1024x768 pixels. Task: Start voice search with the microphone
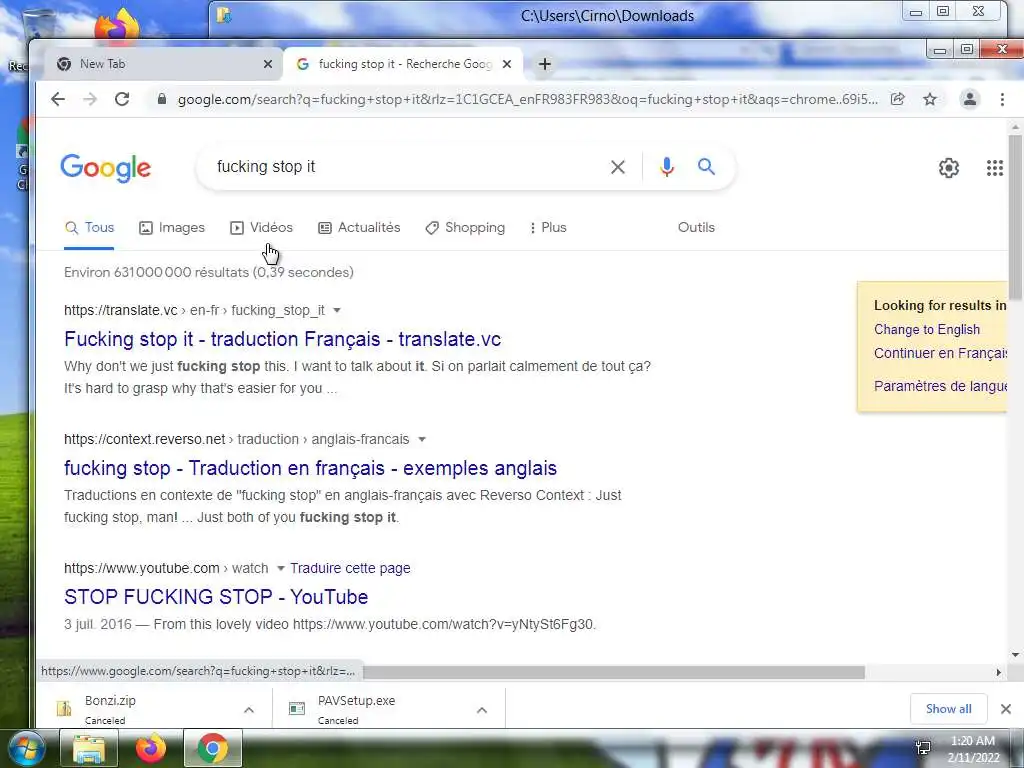666,167
